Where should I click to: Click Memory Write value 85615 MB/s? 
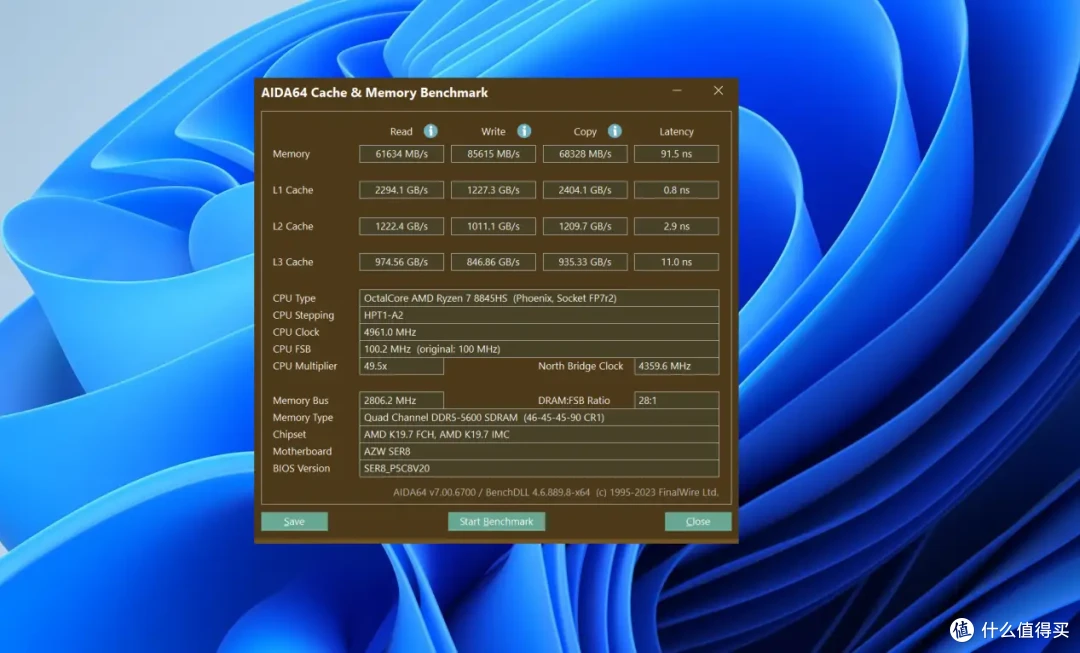point(493,154)
